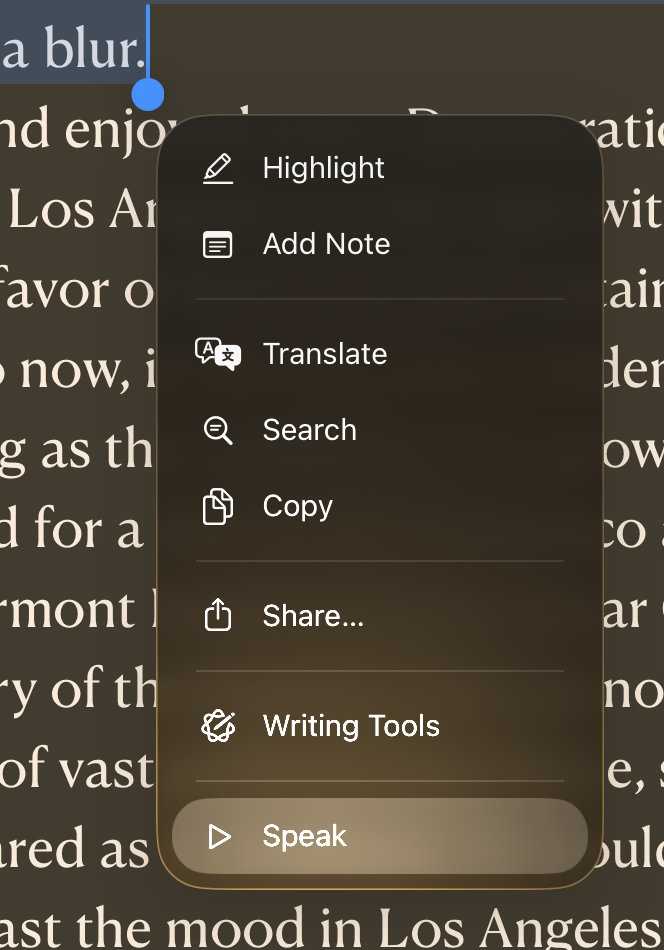664x950 pixels.
Task: Choose Highlight from the context menu
Action: point(323,168)
